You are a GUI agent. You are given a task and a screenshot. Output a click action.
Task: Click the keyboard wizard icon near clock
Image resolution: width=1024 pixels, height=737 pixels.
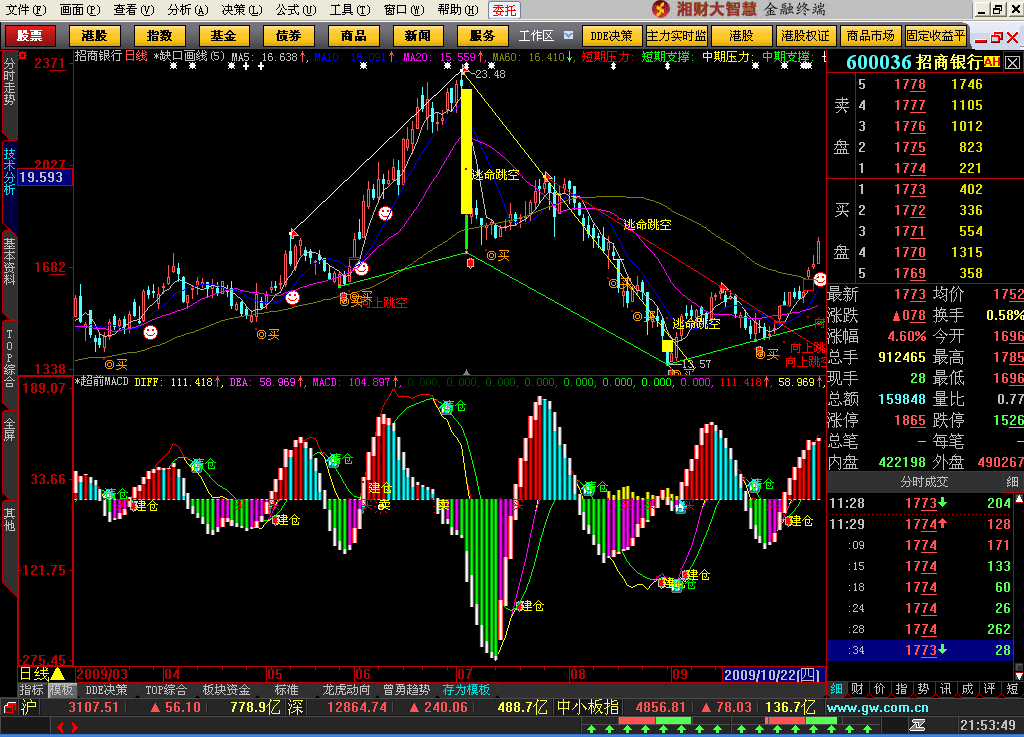(917, 725)
